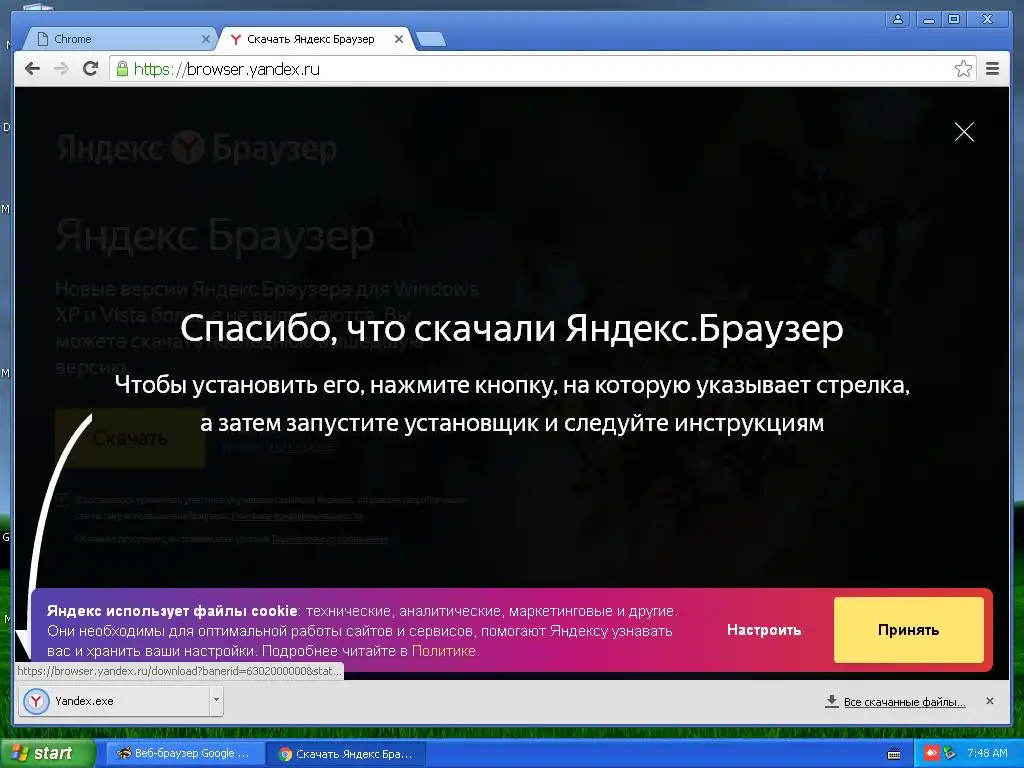The height and width of the screenshot is (768, 1024).
Task: Click the red tray icon in system tray
Action: click(x=931, y=753)
